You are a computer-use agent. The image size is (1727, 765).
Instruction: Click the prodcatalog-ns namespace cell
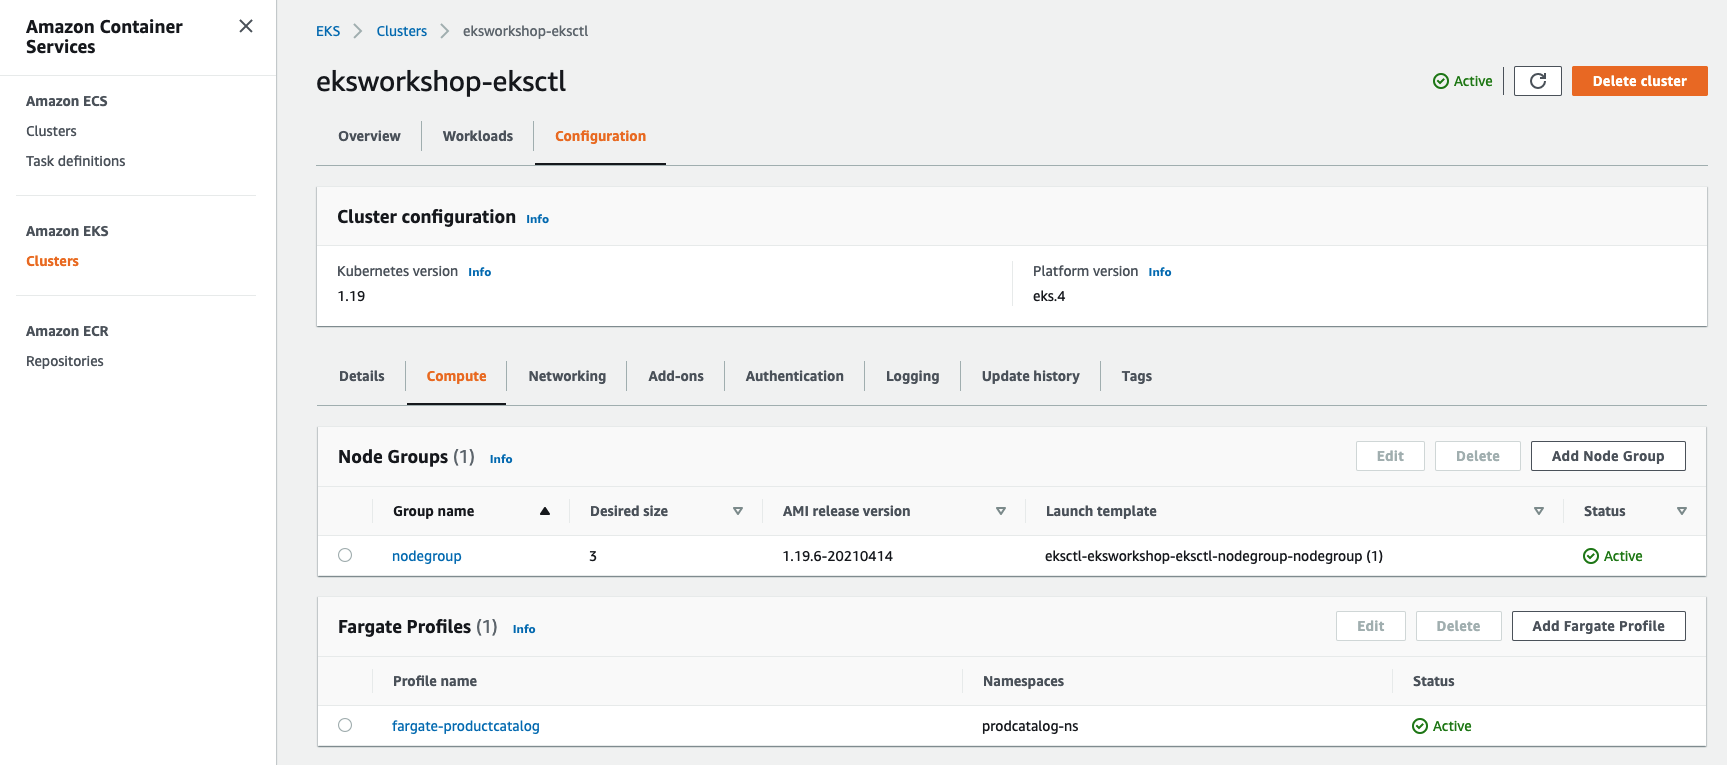click(x=1030, y=726)
